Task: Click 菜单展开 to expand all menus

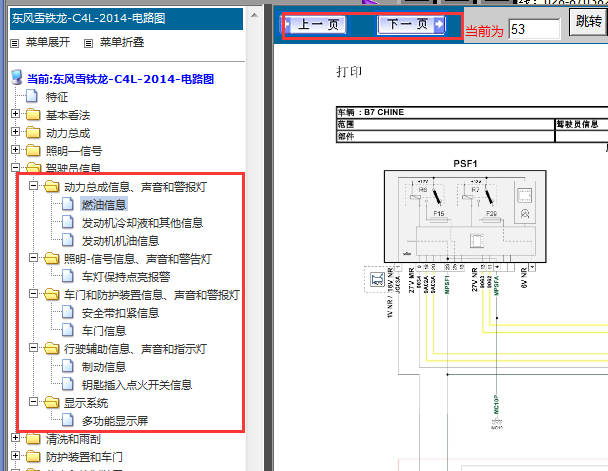Action: click(x=48, y=42)
